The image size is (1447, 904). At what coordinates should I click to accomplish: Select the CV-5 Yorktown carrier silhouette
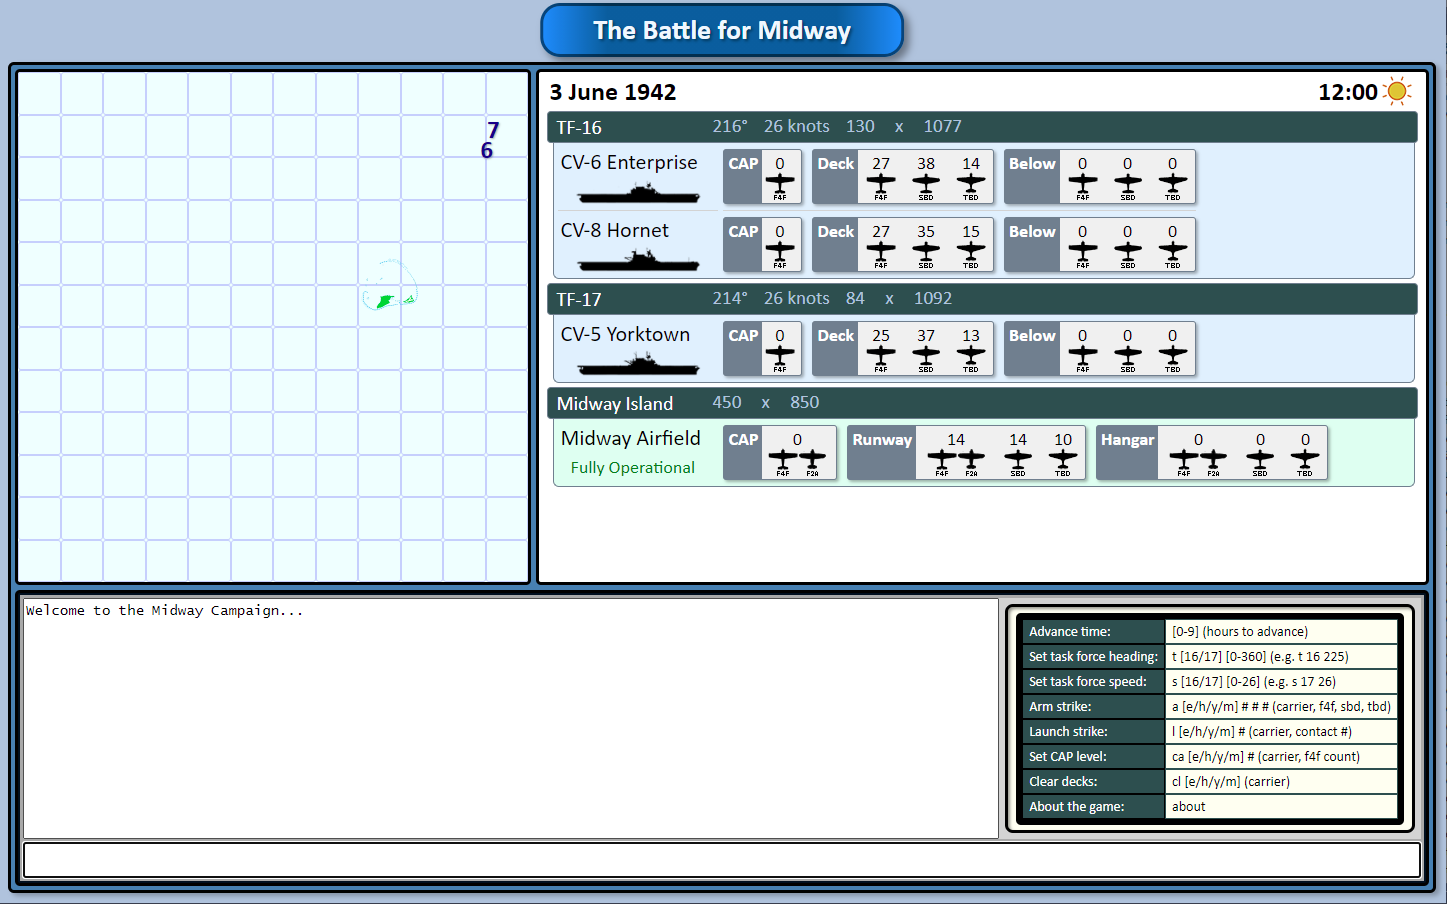coord(638,365)
